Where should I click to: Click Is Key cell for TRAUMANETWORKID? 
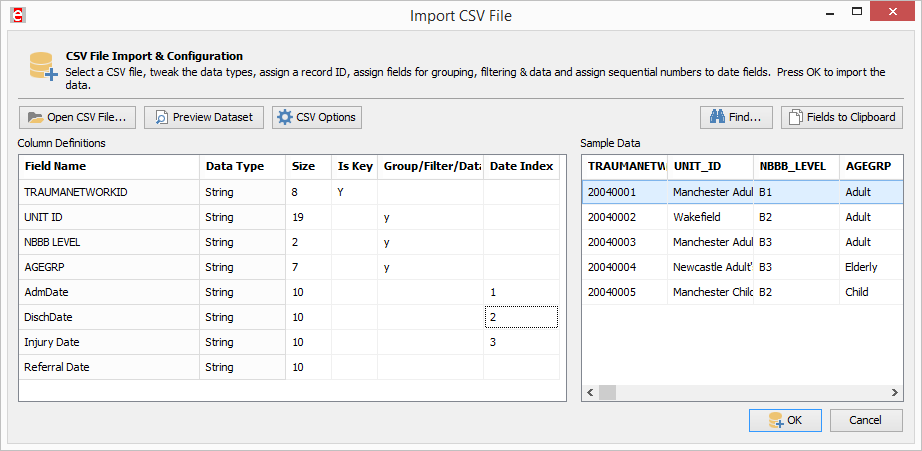[354, 192]
